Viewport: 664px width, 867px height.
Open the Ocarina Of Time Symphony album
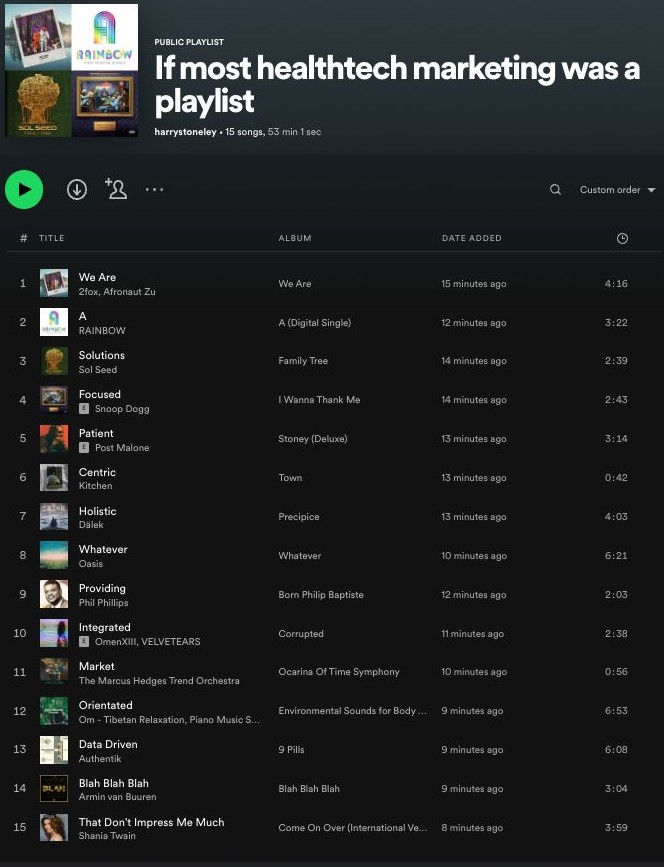[x=338, y=672]
